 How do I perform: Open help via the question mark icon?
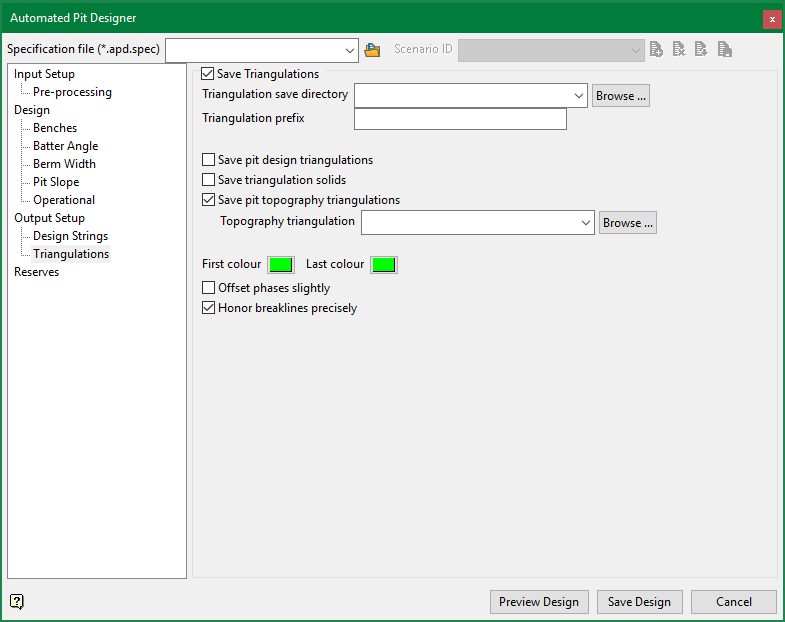(17, 601)
